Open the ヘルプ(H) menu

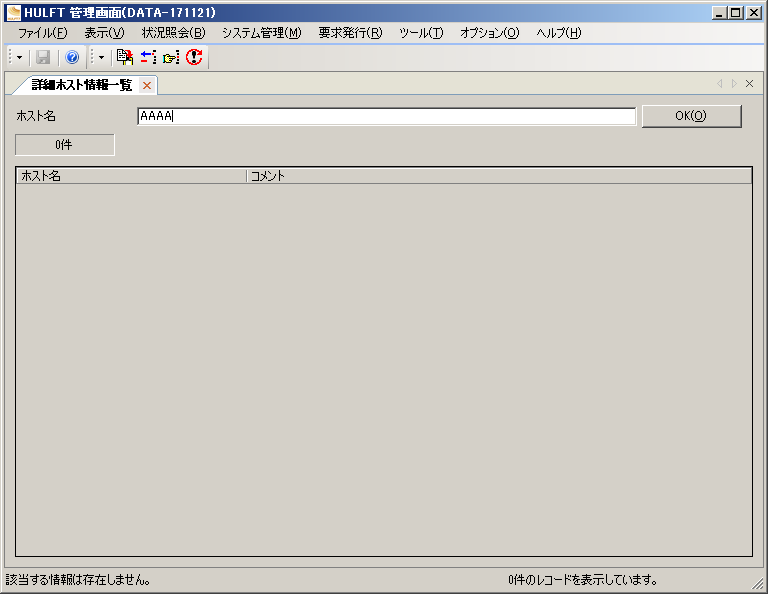pos(558,33)
